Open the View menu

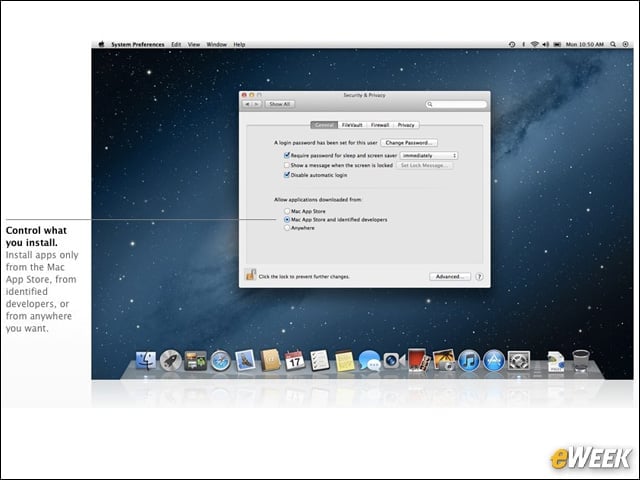(194, 44)
